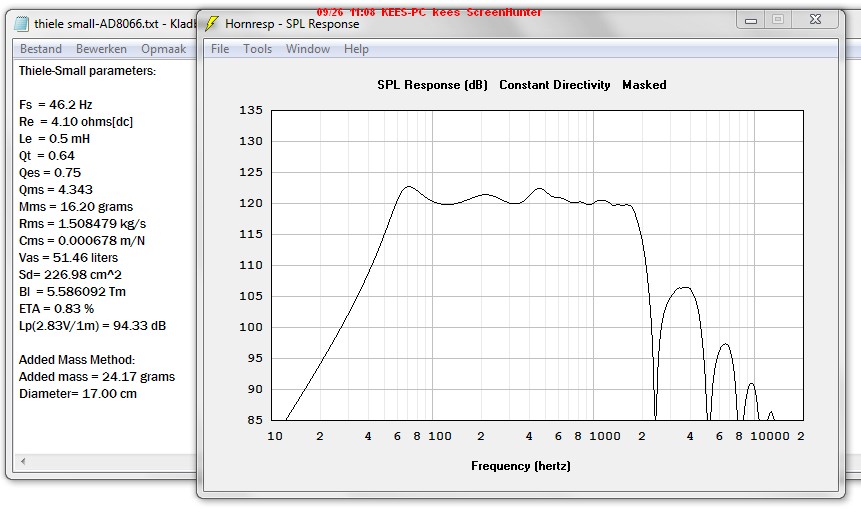This screenshot has width=861, height=513.
Task: Click the 'Vas = 51.46 liters' line
Action: 69,258
